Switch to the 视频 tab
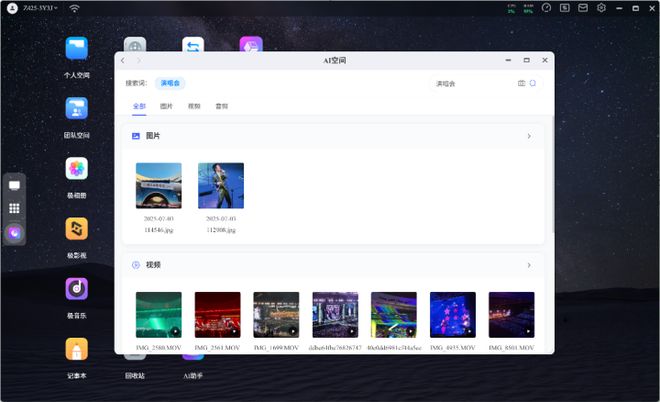660x402 pixels. pos(194,105)
